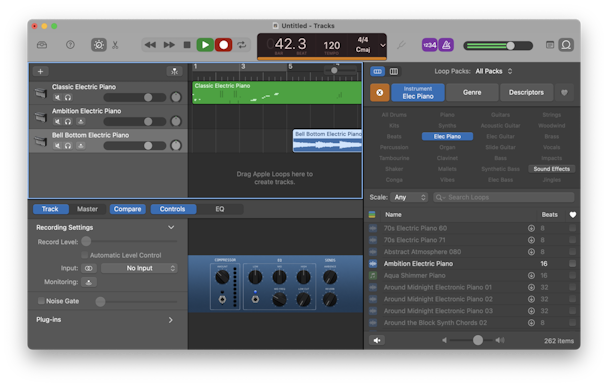The width and height of the screenshot is (608, 386).
Task: Click the 120 tempo value
Action: [332, 46]
